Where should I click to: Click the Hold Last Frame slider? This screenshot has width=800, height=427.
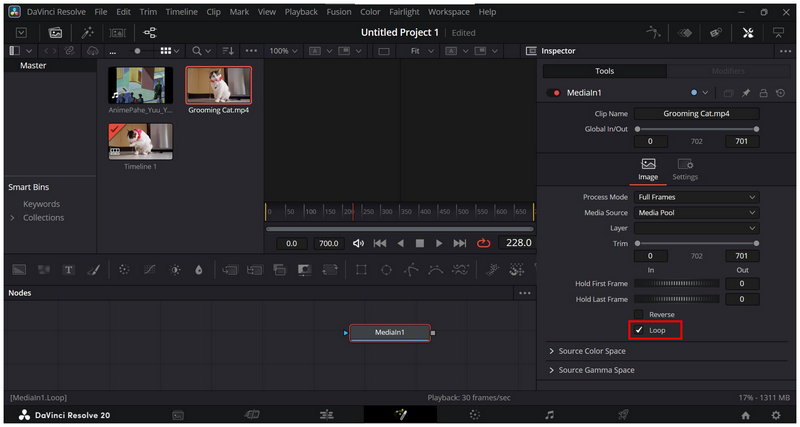tap(677, 299)
